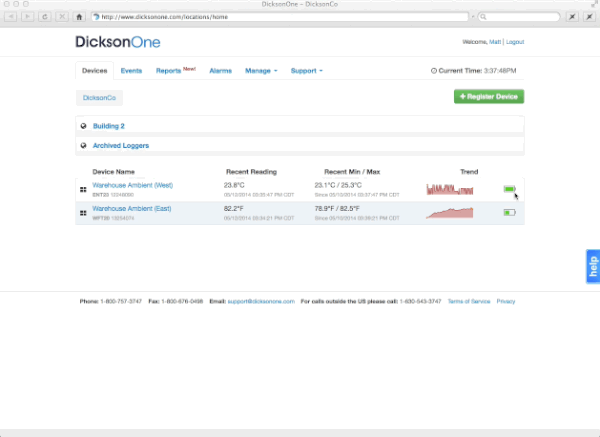Select the DicksonCo breadcrumb
Image resolution: width=600 pixels, height=437 pixels.
coord(99,98)
